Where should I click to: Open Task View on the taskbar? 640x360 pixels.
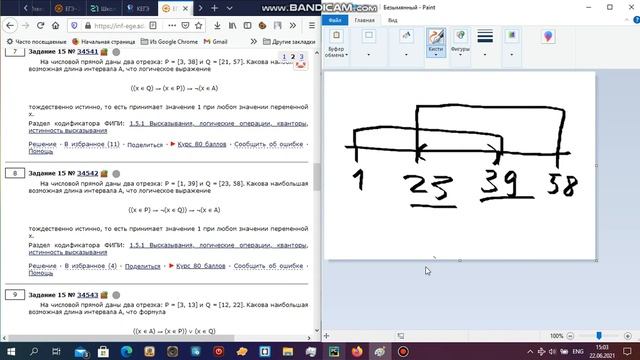click(56, 351)
